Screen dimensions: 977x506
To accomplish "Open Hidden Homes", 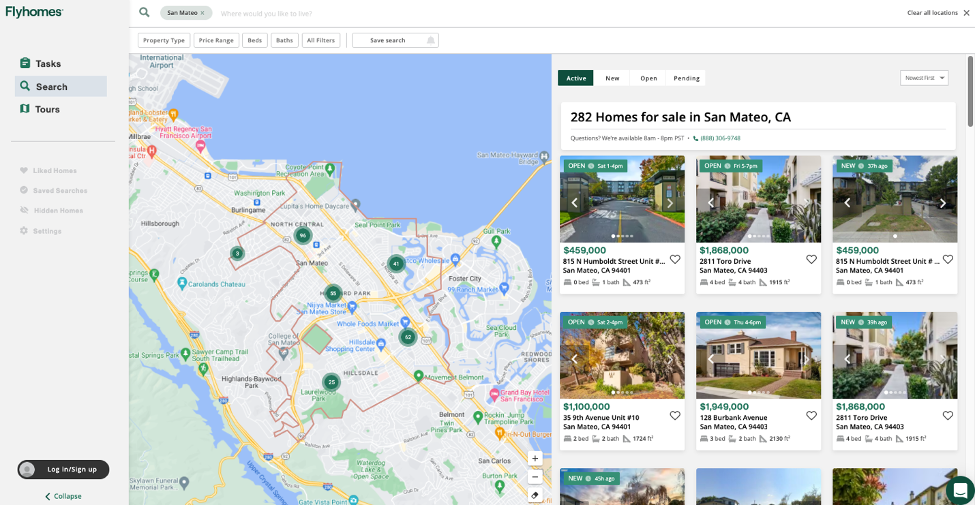I will coord(51,211).
